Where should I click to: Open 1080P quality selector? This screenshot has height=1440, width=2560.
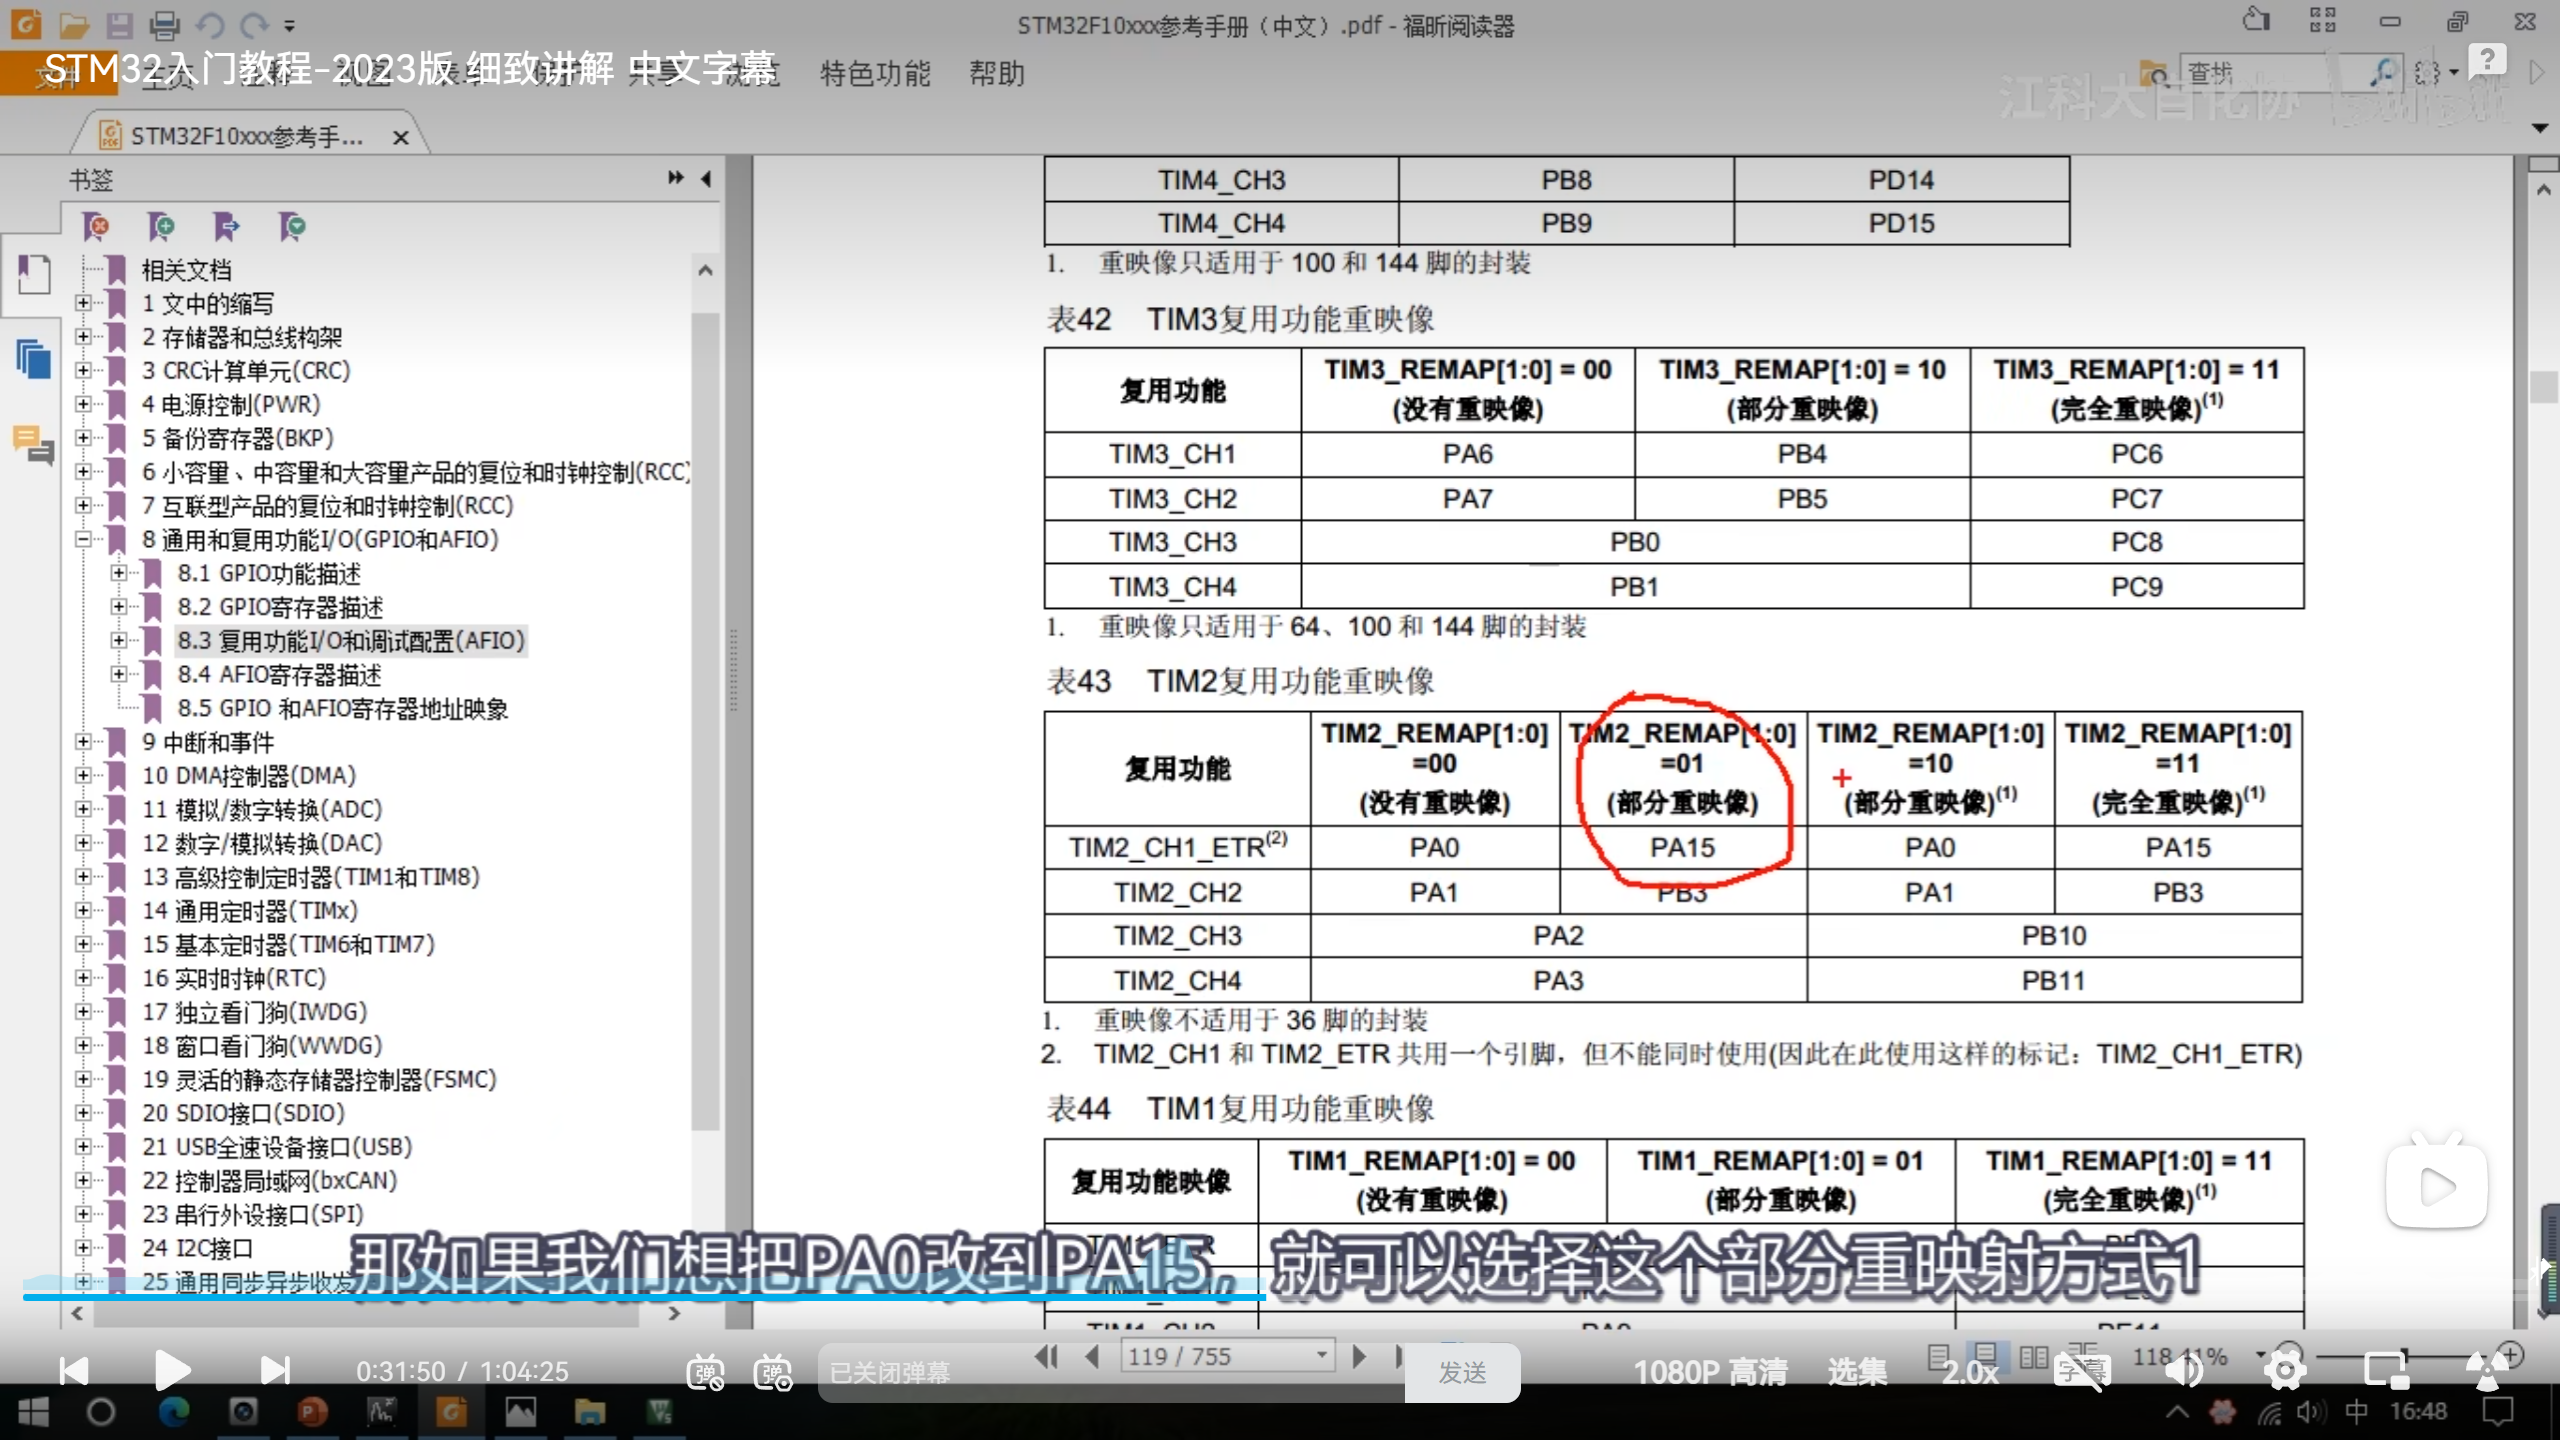1710,1372
